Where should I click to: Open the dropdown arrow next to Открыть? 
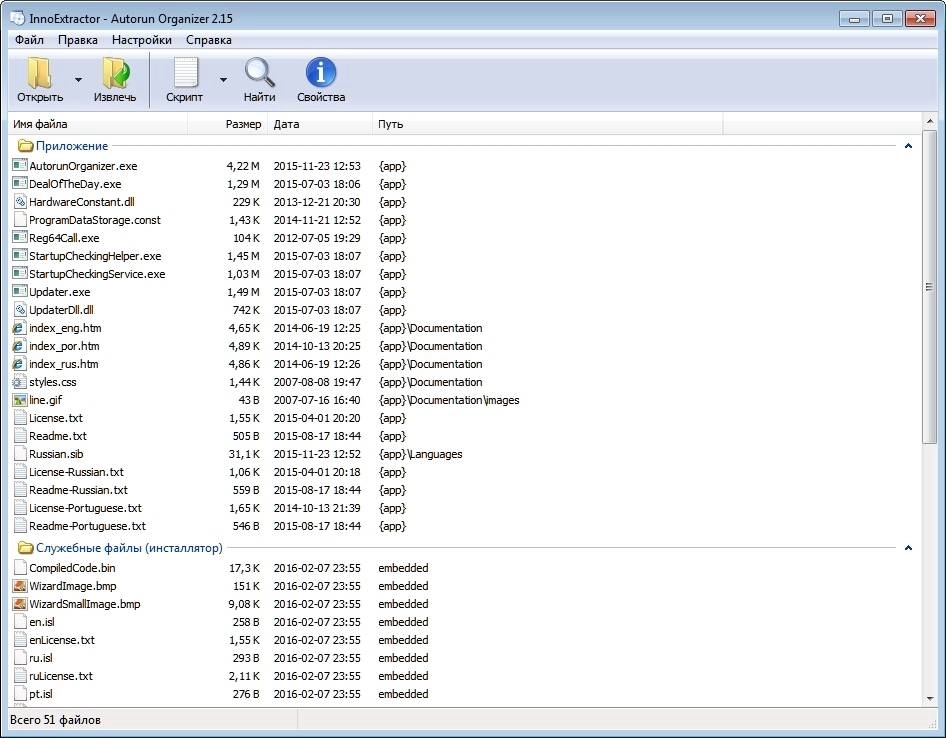pos(78,80)
